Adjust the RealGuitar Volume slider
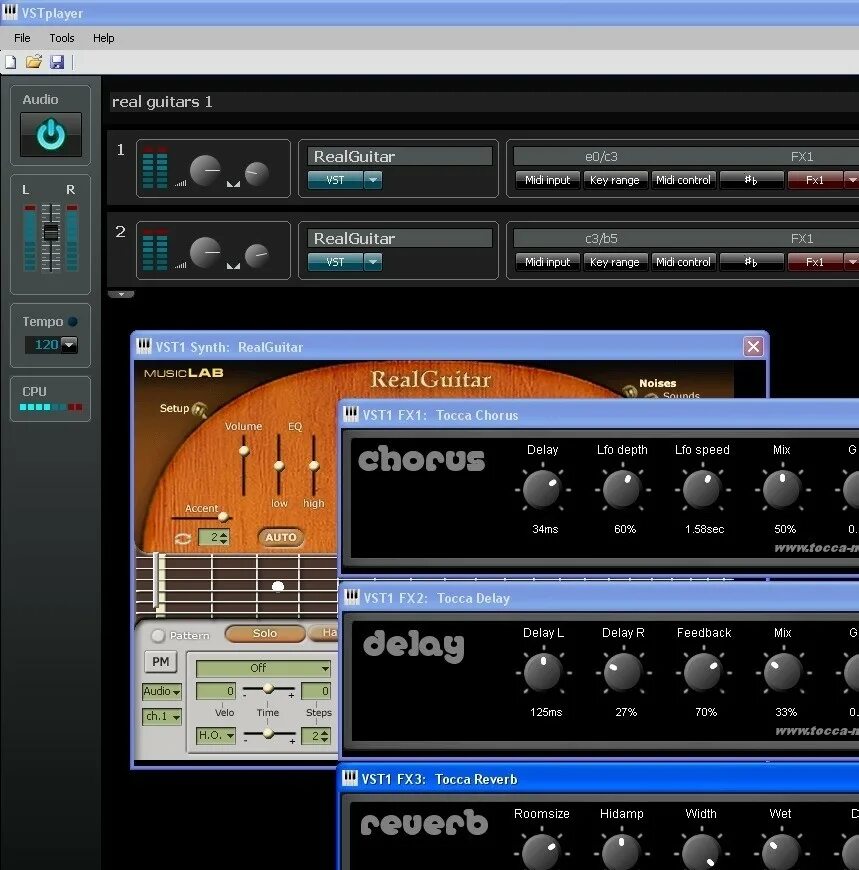This screenshot has width=859, height=870. coord(244,451)
